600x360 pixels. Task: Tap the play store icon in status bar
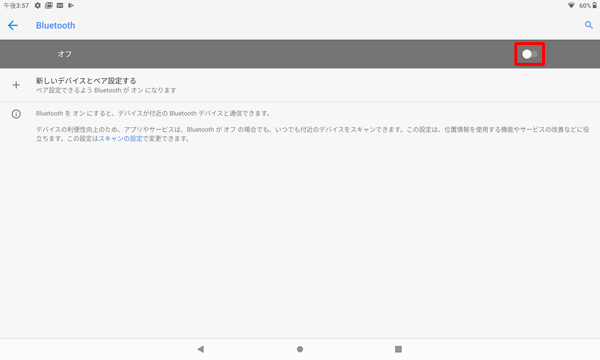click(71, 5)
